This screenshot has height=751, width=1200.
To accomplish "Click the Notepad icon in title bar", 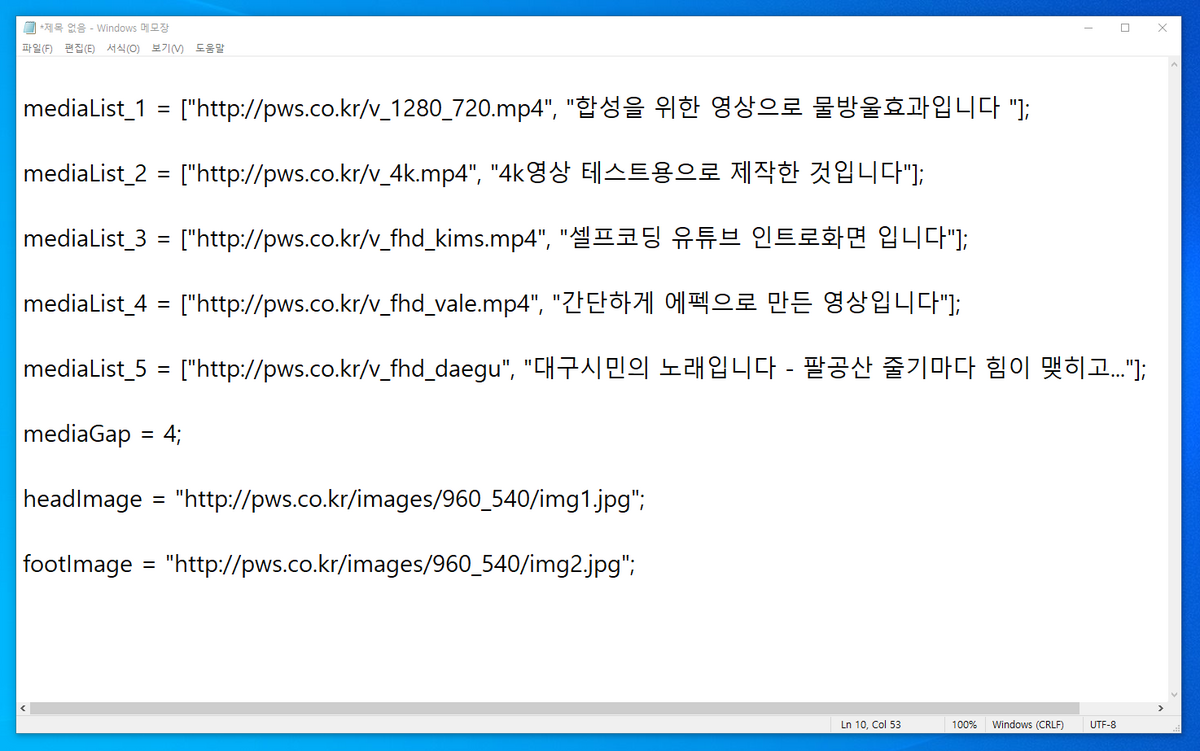I will tap(29, 28).
